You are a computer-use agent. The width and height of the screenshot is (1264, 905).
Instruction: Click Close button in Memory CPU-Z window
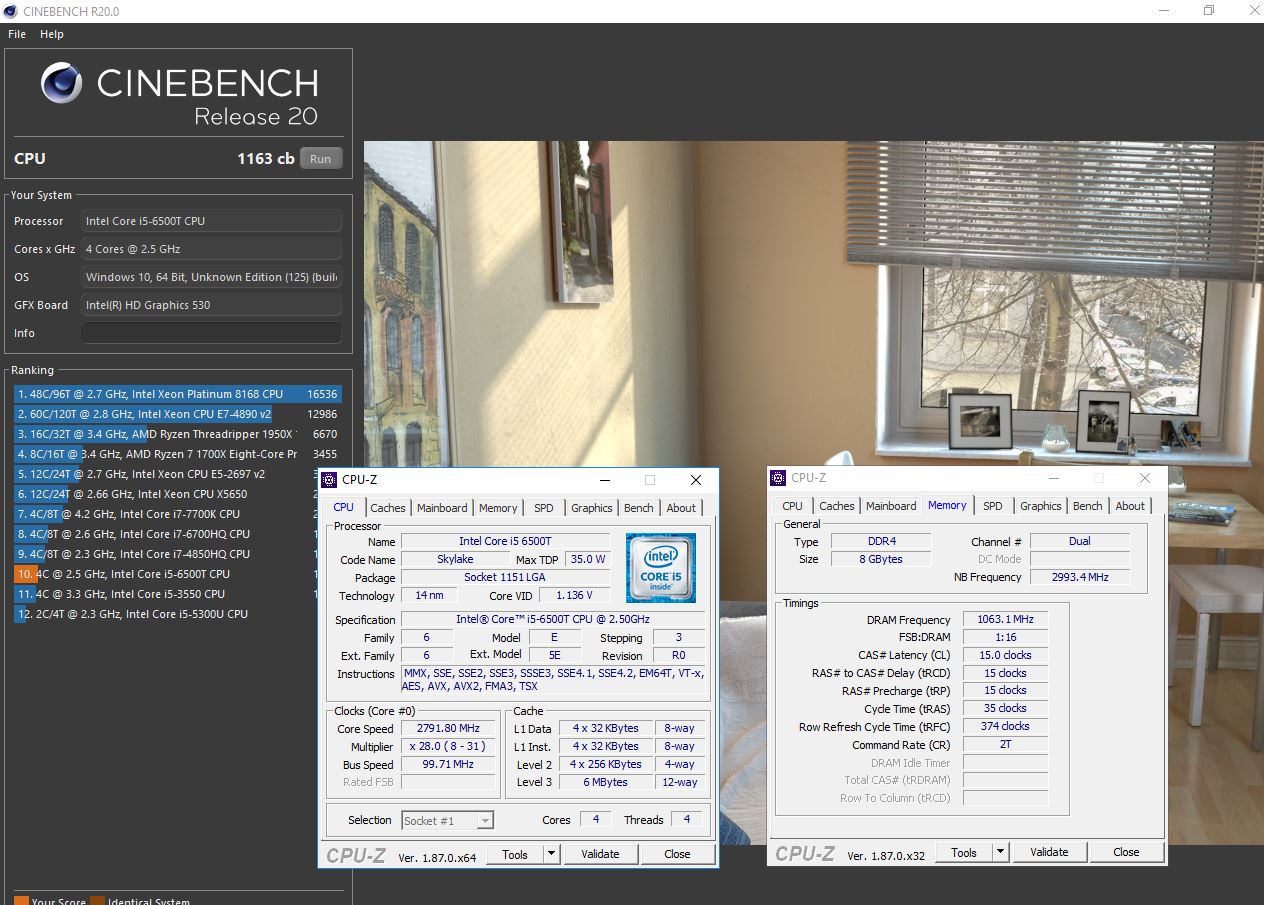pos(1126,852)
